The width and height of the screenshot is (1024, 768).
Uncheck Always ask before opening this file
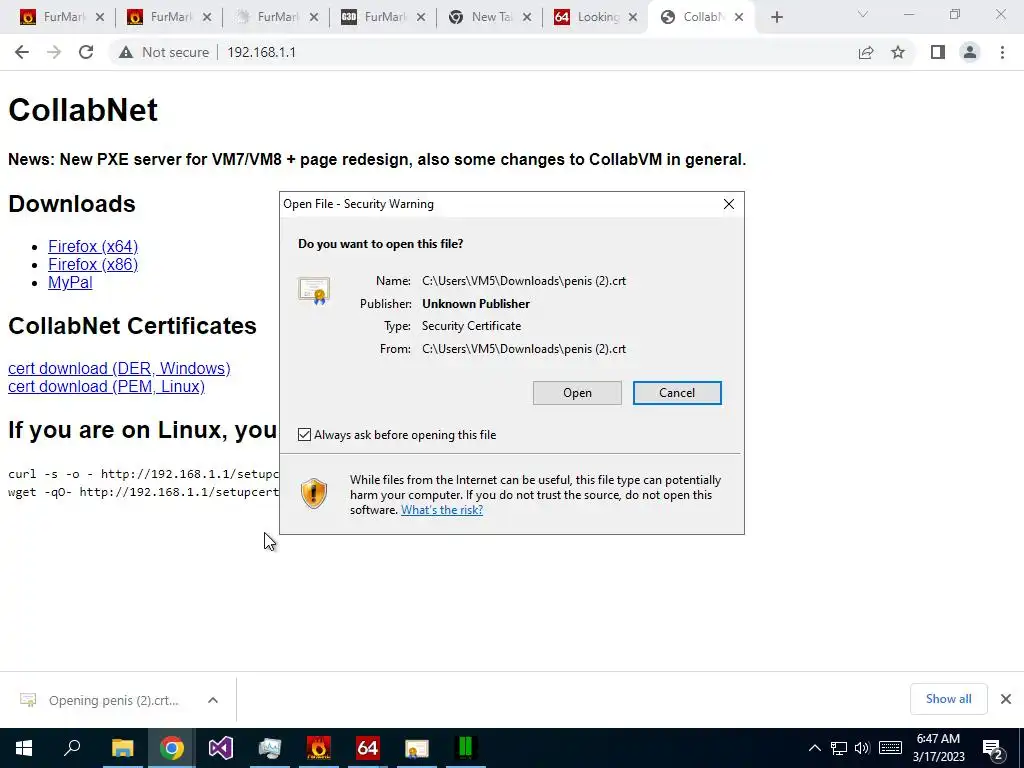[304, 435]
